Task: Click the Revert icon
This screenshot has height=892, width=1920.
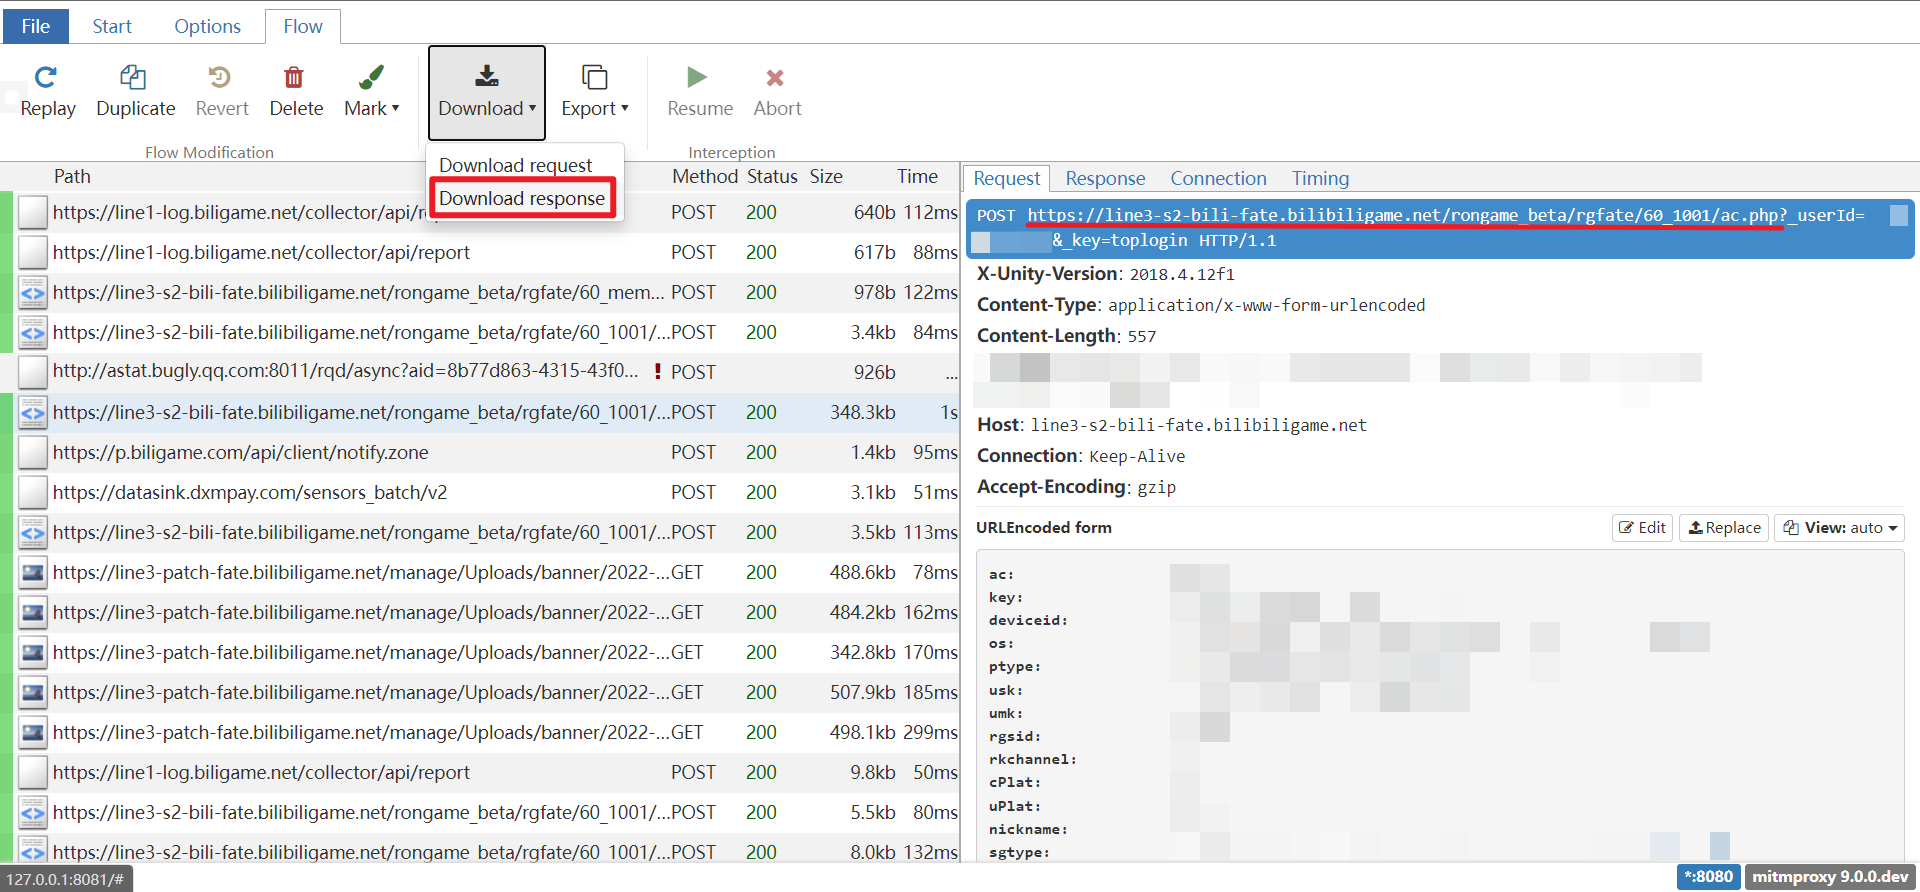Action: tap(221, 78)
